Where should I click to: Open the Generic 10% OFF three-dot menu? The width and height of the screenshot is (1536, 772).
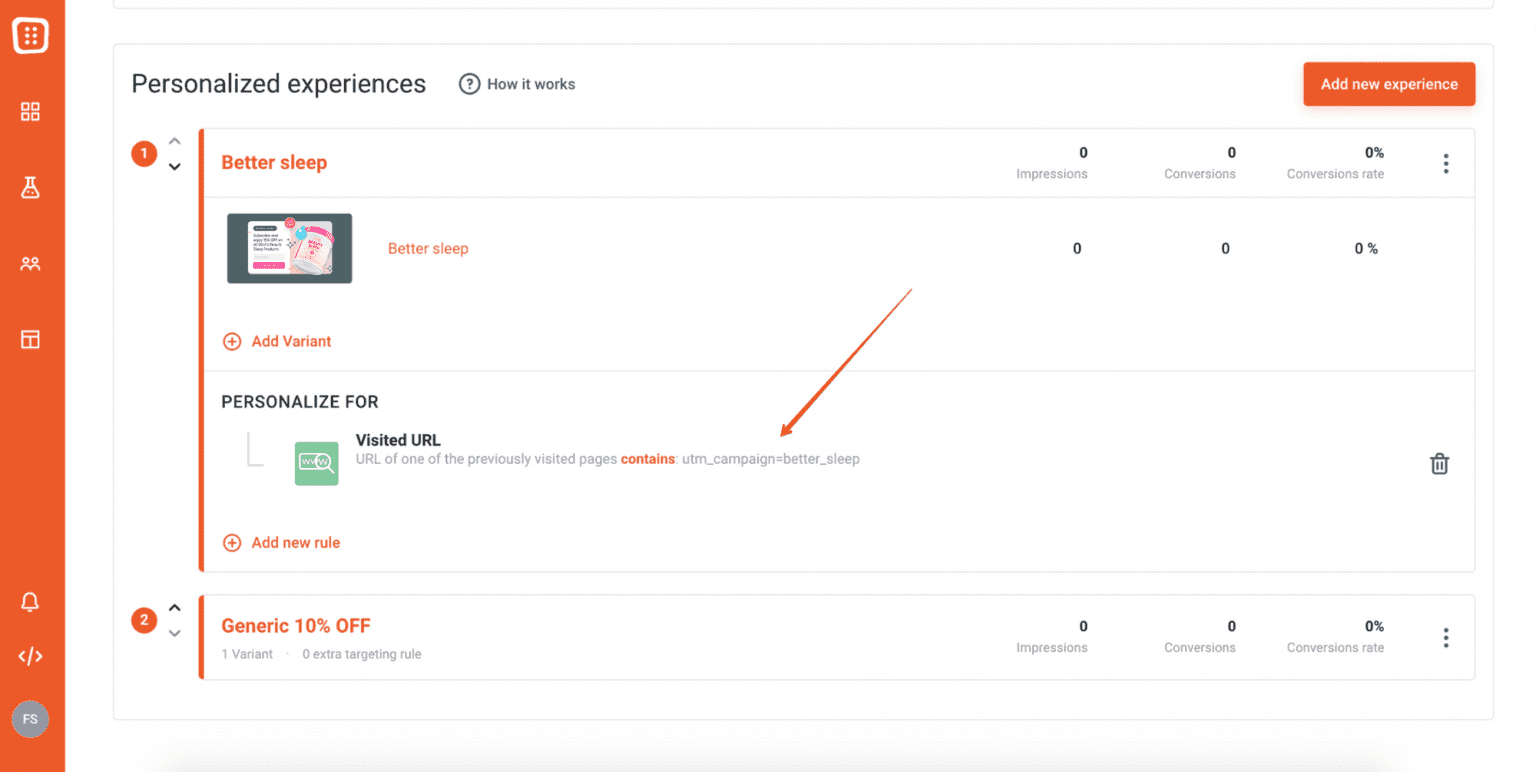click(x=1446, y=637)
